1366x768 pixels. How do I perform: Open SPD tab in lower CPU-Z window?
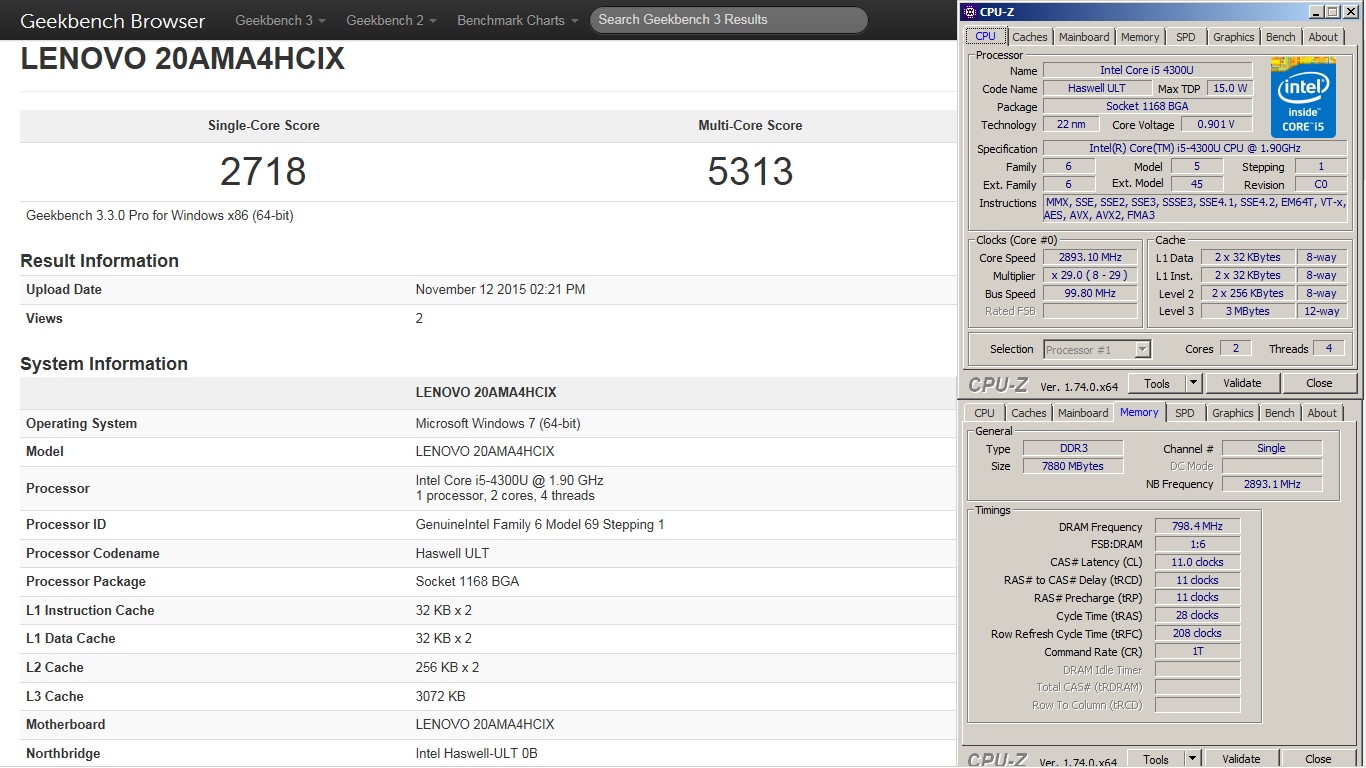[x=1185, y=413]
